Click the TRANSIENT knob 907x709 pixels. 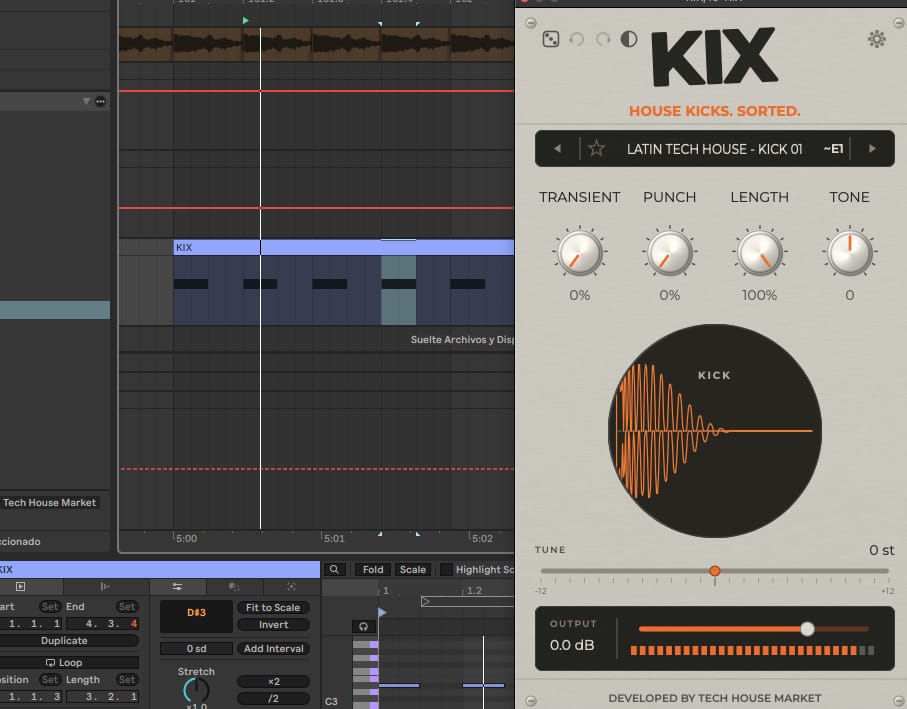coord(579,253)
